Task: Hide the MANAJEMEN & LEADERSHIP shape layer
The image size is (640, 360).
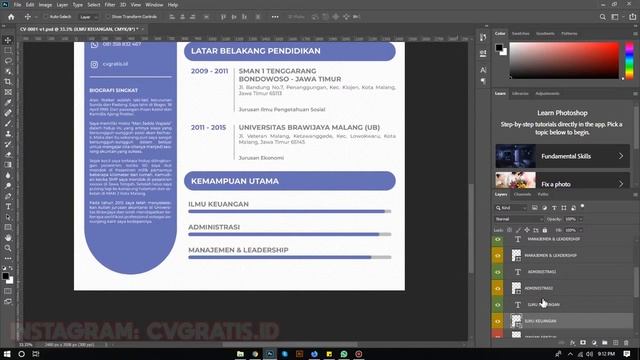Action: [498, 256]
